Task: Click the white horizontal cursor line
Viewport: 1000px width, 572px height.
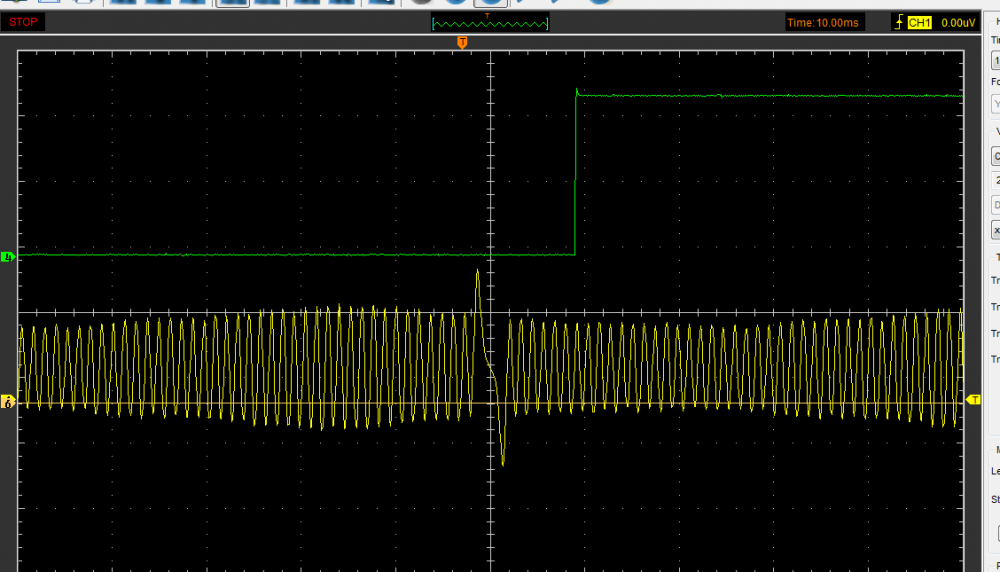Action: (x=250, y=312)
